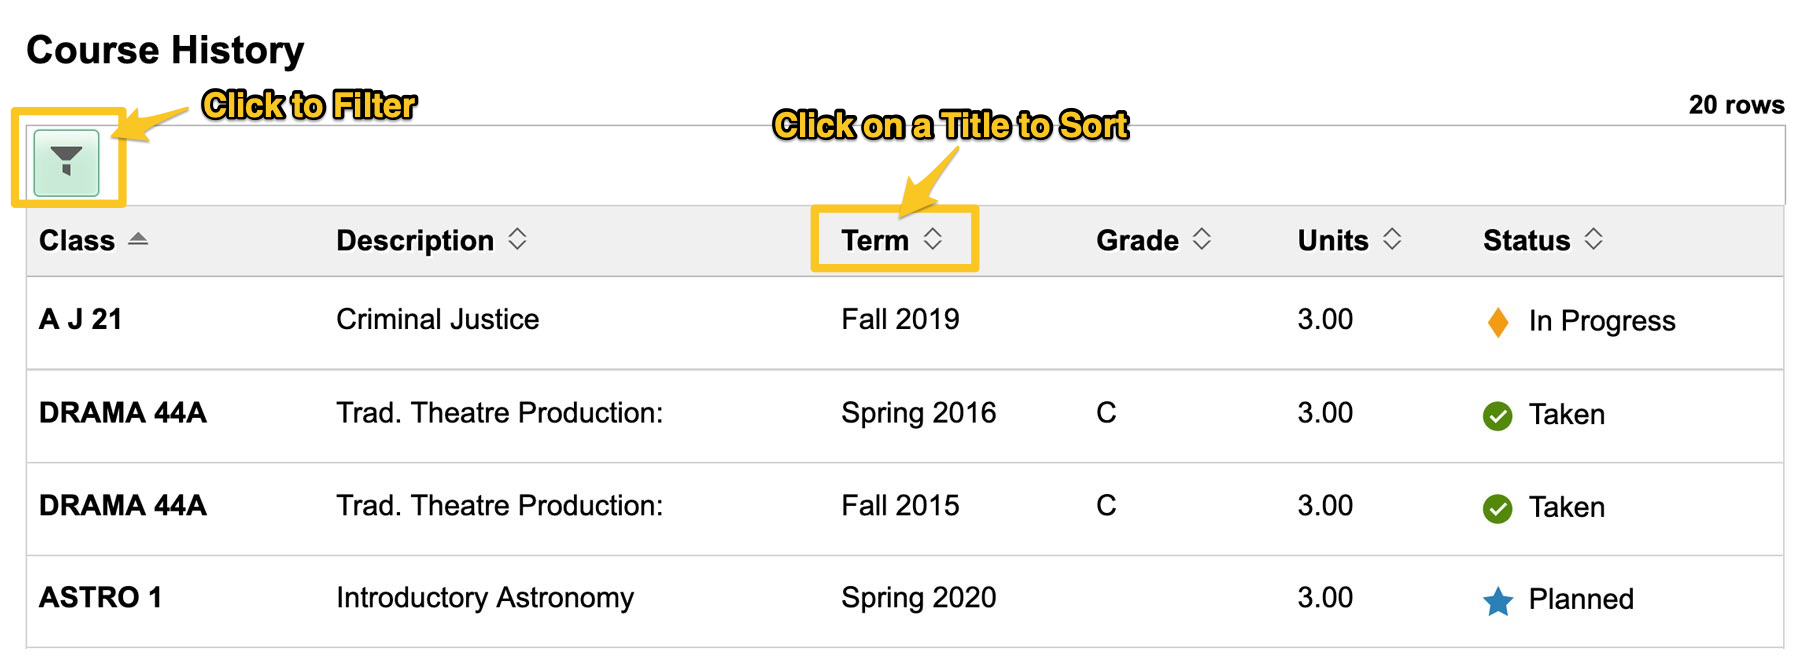
Task: Toggle sort arrows beside Status header
Action: click(1594, 239)
